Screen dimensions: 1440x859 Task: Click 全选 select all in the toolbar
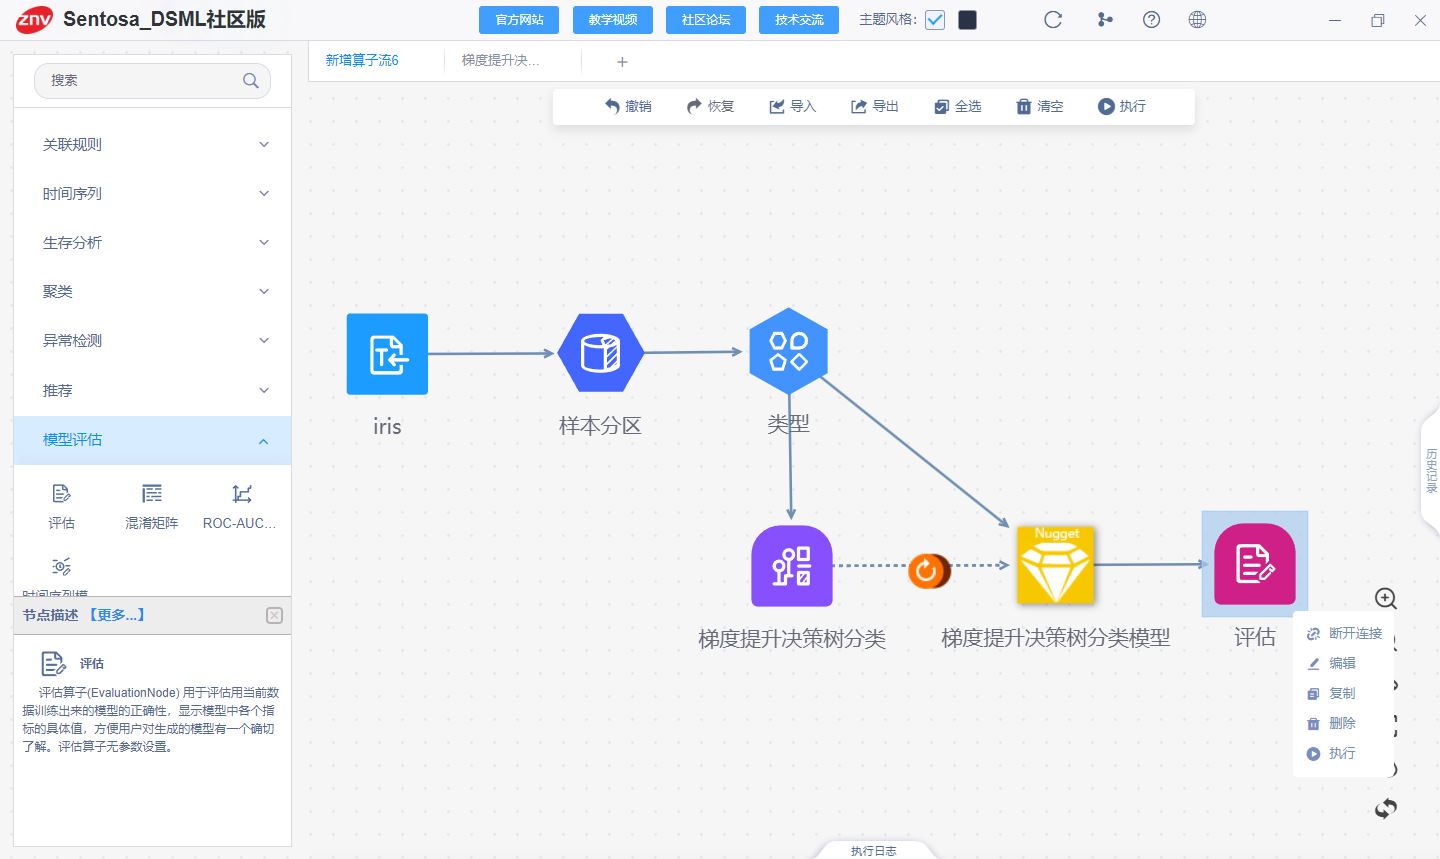pos(958,106)
